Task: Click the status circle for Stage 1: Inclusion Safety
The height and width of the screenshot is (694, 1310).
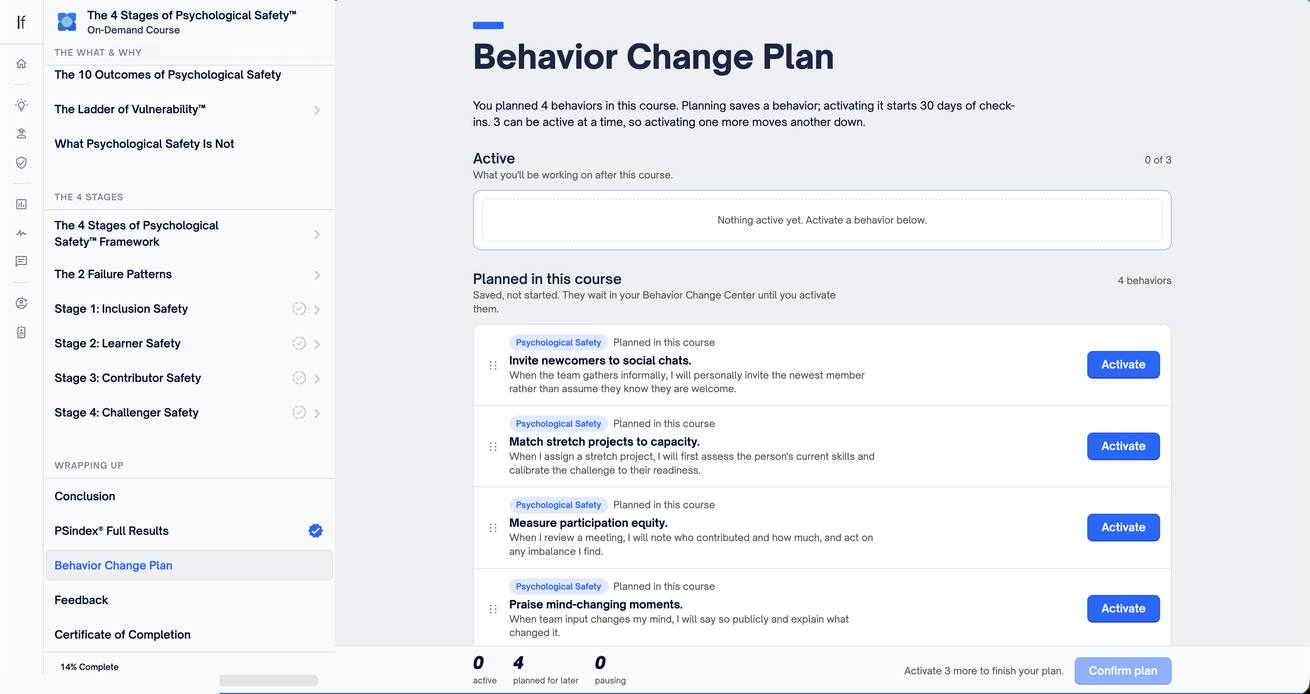Action: click(x=299, y=309)
